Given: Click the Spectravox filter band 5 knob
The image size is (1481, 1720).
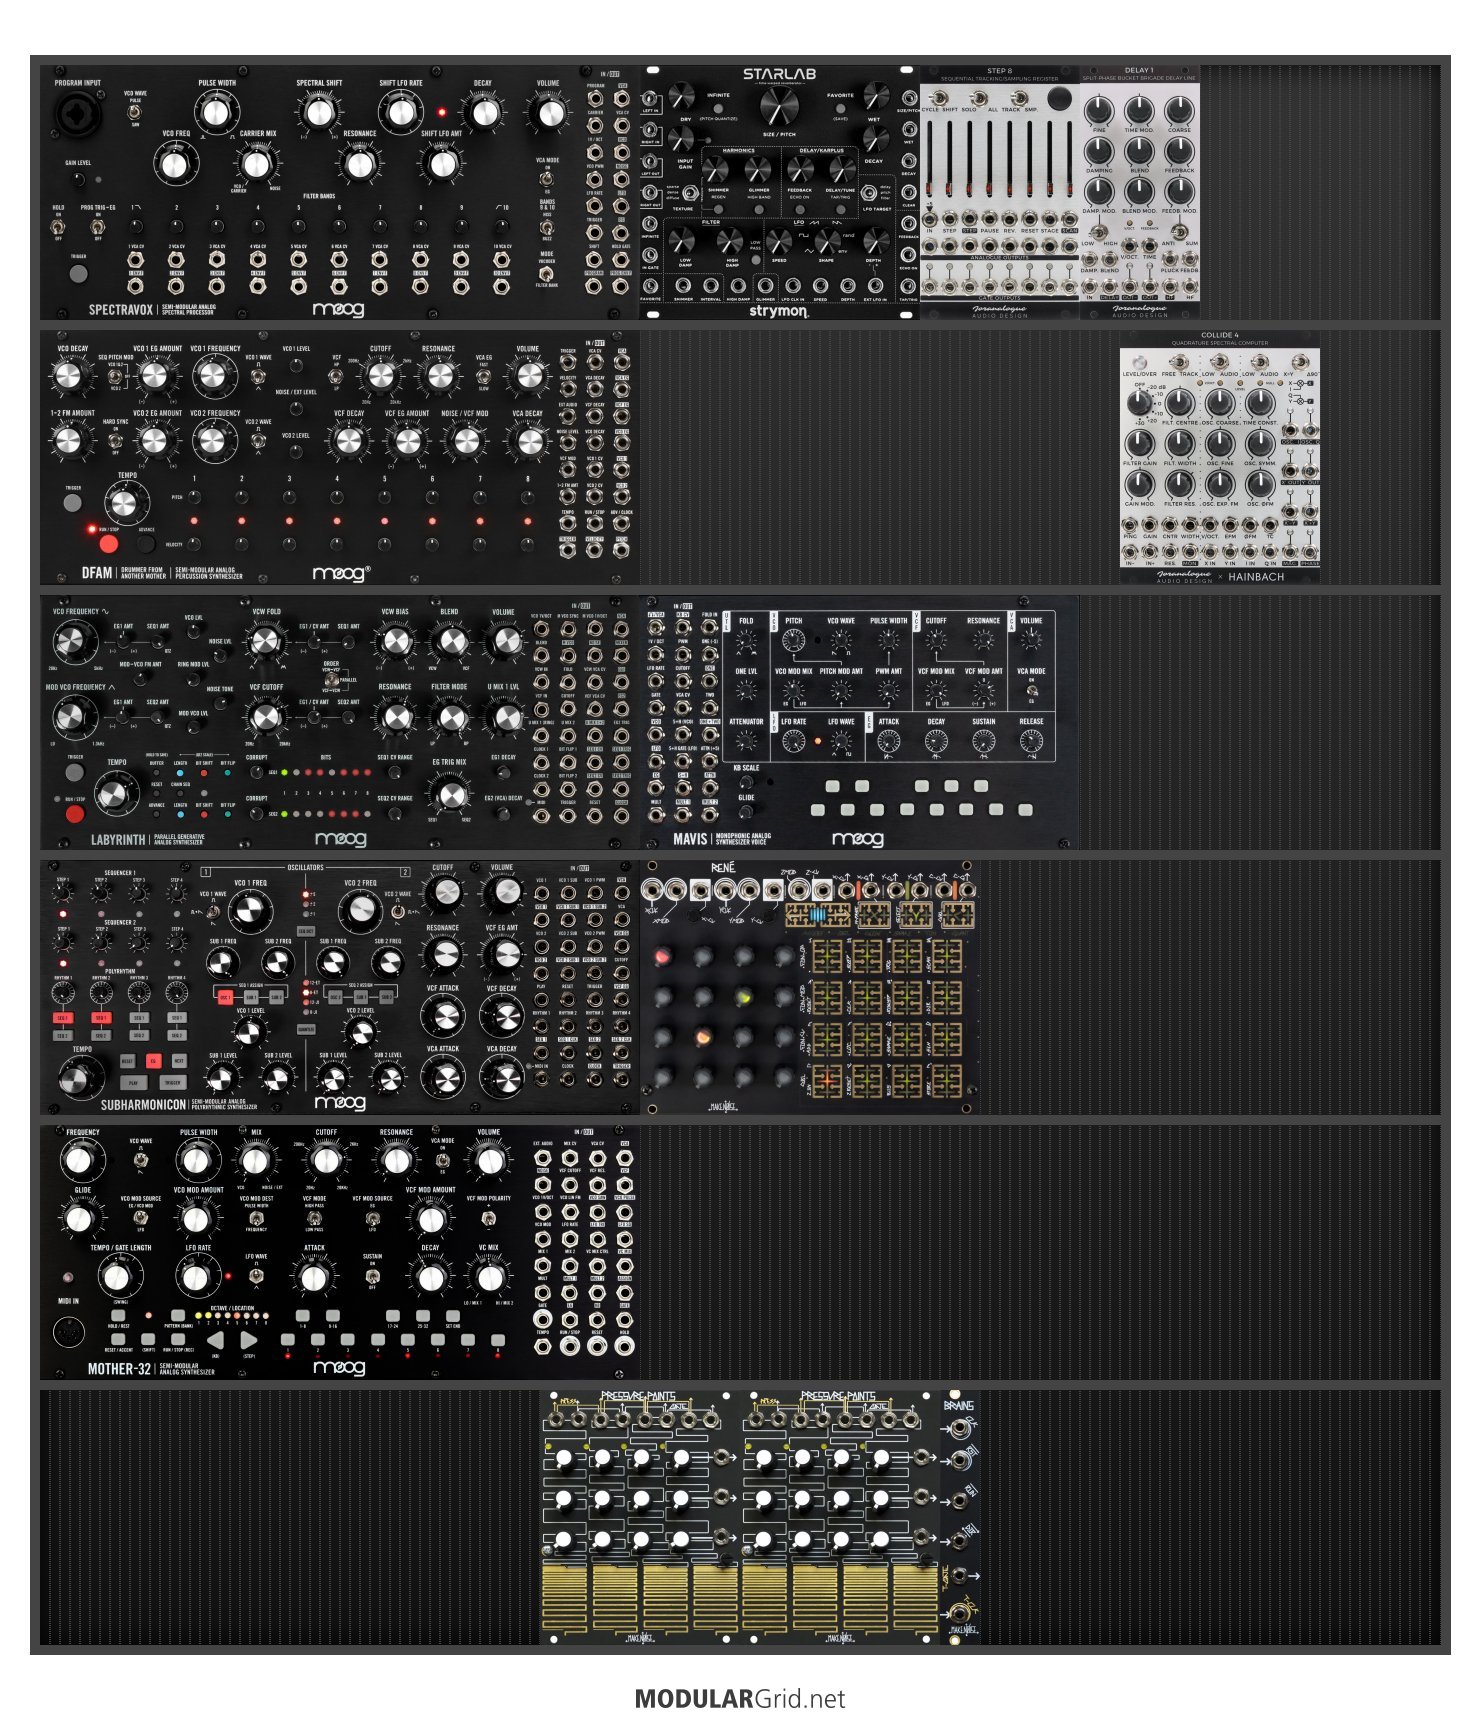Looking at the screenshot, I should 298,225.
